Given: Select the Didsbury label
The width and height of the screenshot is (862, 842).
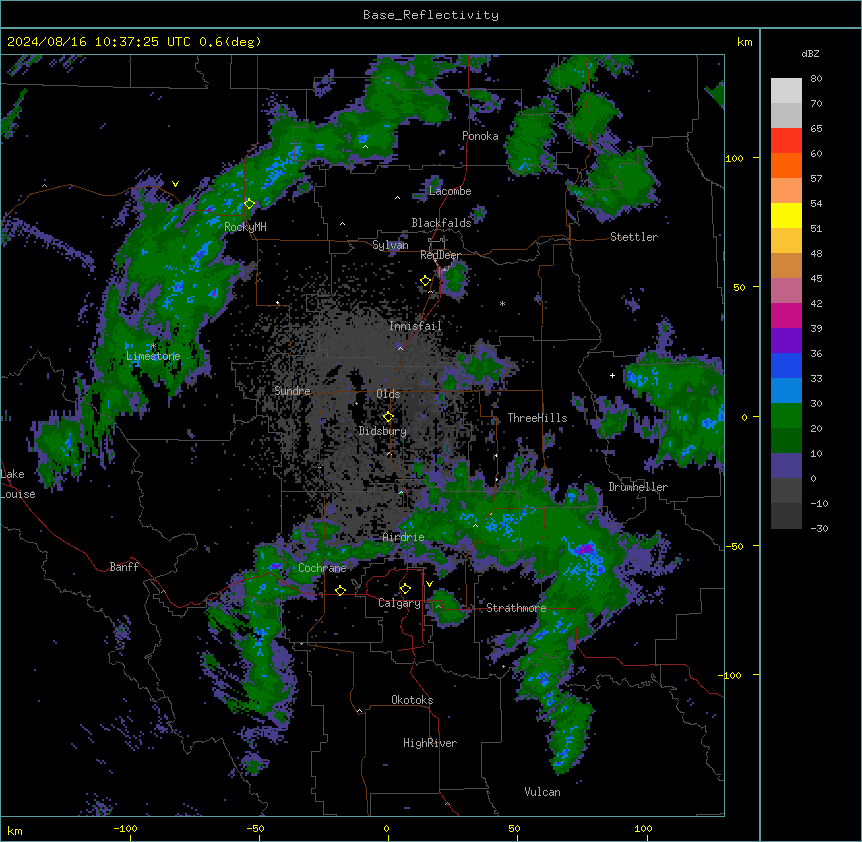Looking at the screenshot, I should 383,431.
